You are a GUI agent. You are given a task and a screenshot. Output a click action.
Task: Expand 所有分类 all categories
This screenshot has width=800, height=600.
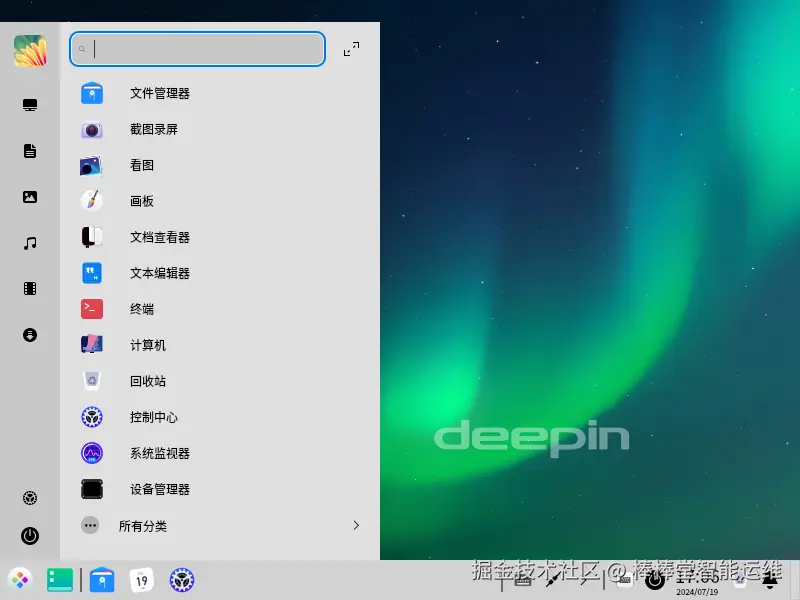(219, 526)
